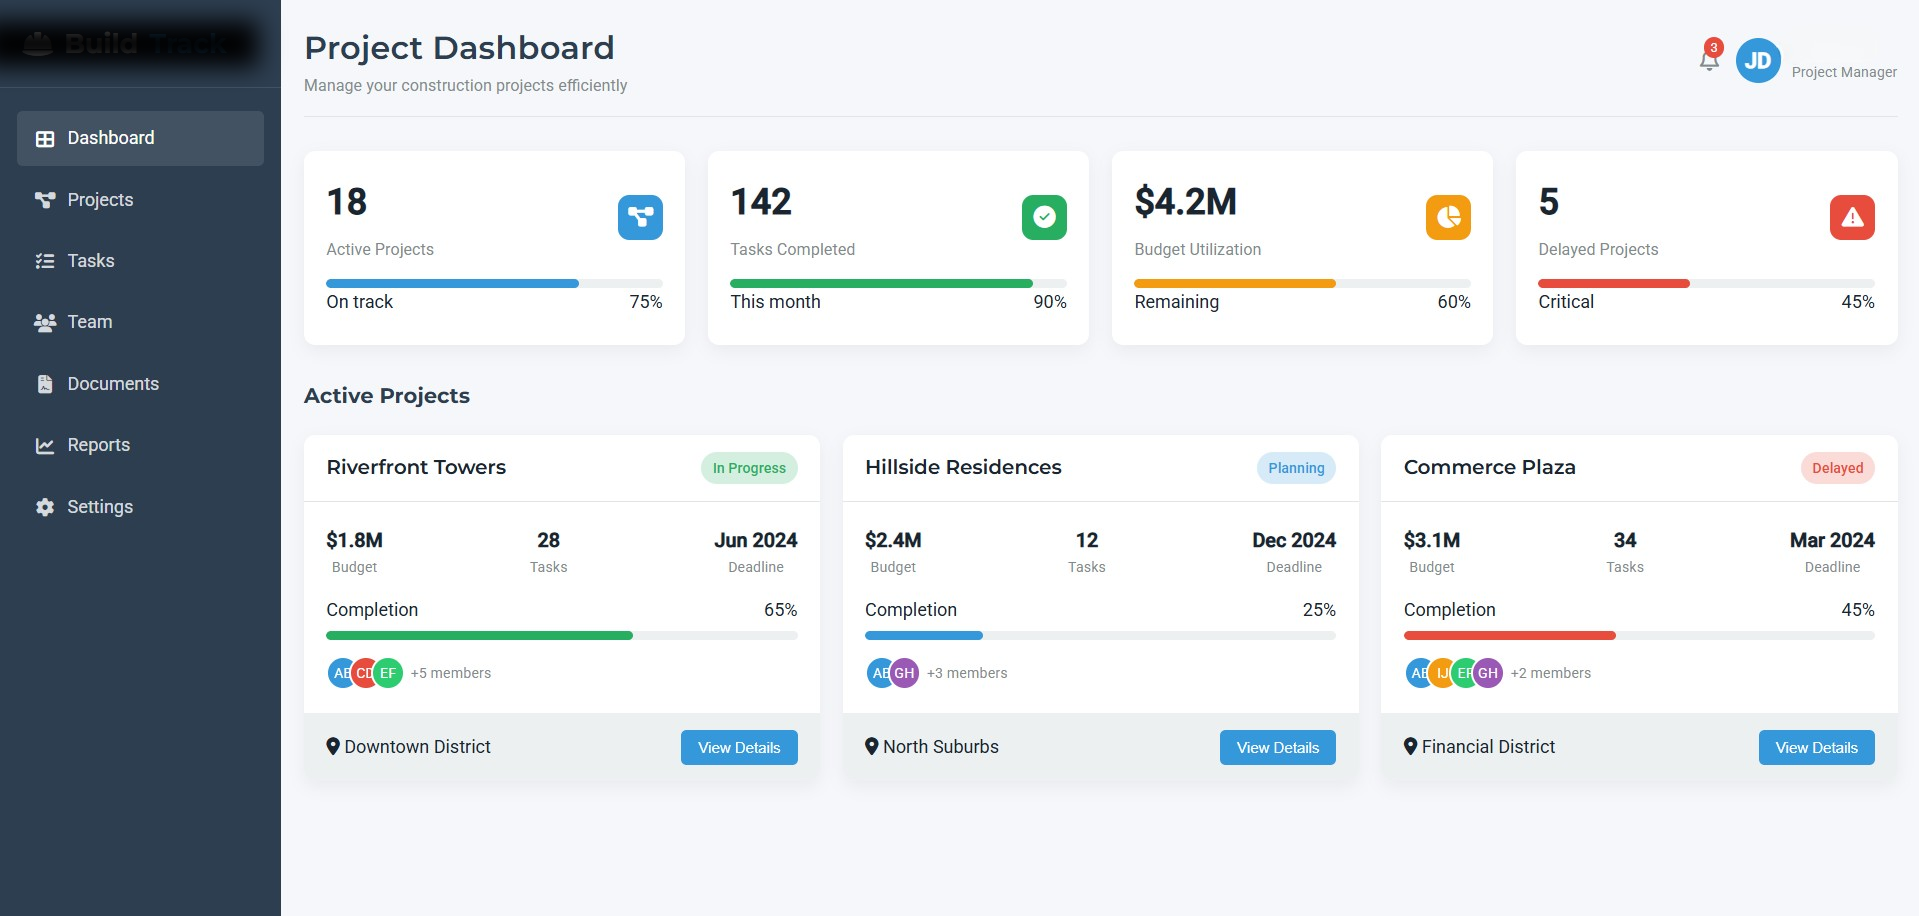This screenshot has width=1919, height=916.
Task: Click the orange Budget Utilization pie icon
Action: (x=1447, y=217)
